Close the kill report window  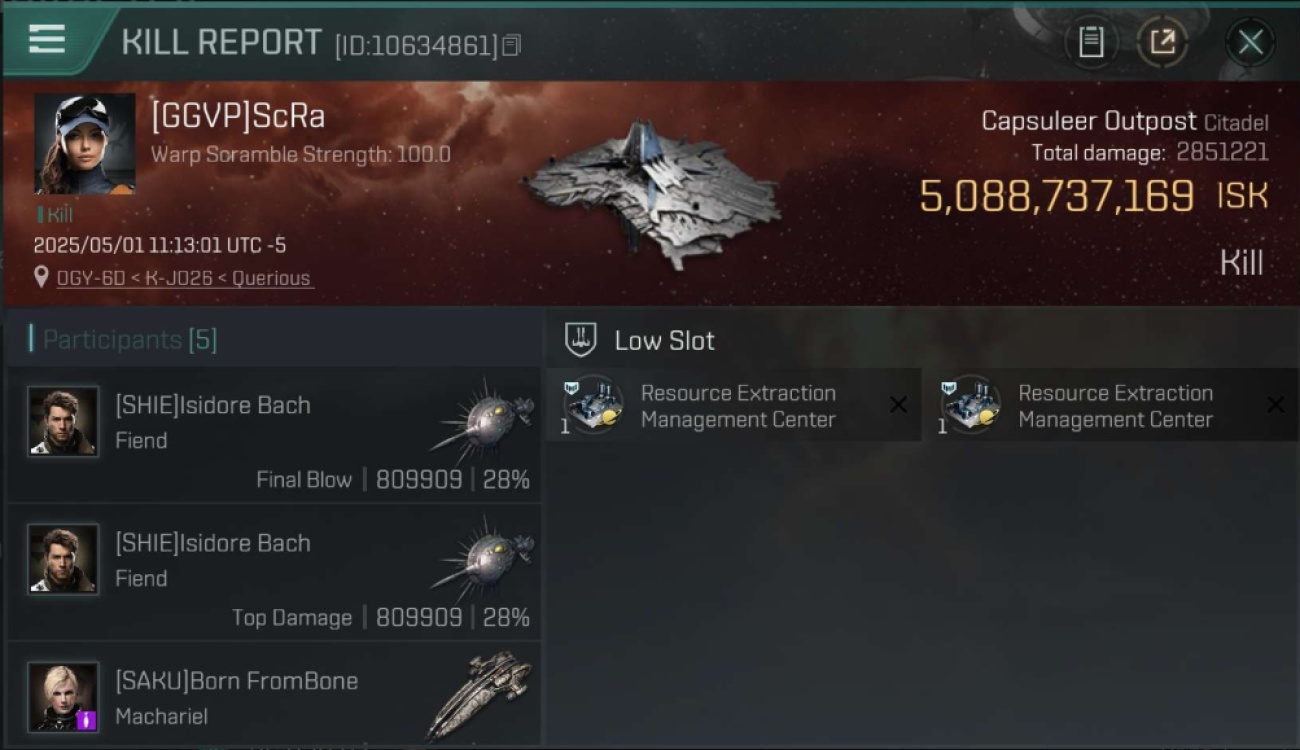click(1250, 42)
